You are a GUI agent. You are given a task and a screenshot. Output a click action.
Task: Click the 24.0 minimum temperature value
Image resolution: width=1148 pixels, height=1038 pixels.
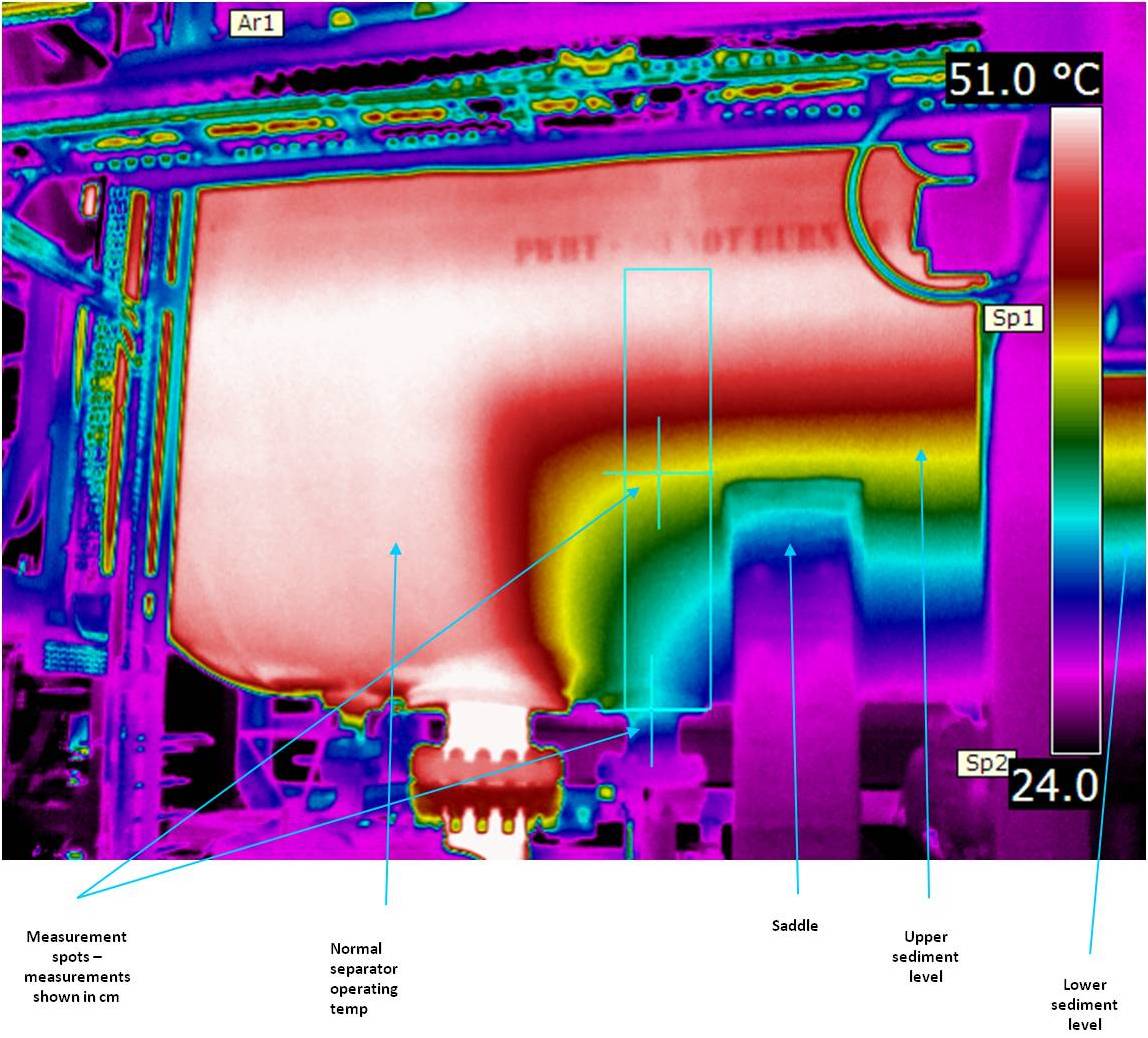click(1055, 785)
